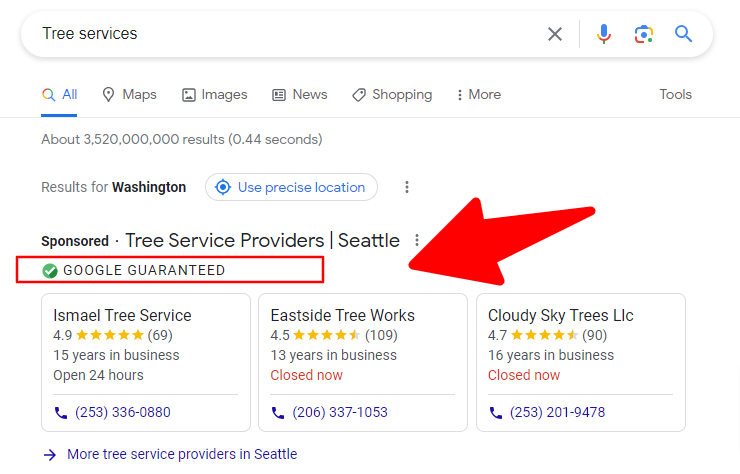Image resolution: width=740 pixels, height=474 pixels.
Task: Click 'Closed now' on Cloudy Sky Trees card
Action: point(524,375)
